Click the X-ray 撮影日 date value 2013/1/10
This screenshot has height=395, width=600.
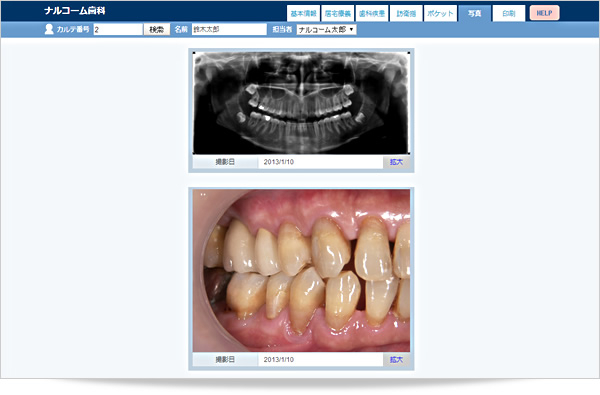pos(279,162)
